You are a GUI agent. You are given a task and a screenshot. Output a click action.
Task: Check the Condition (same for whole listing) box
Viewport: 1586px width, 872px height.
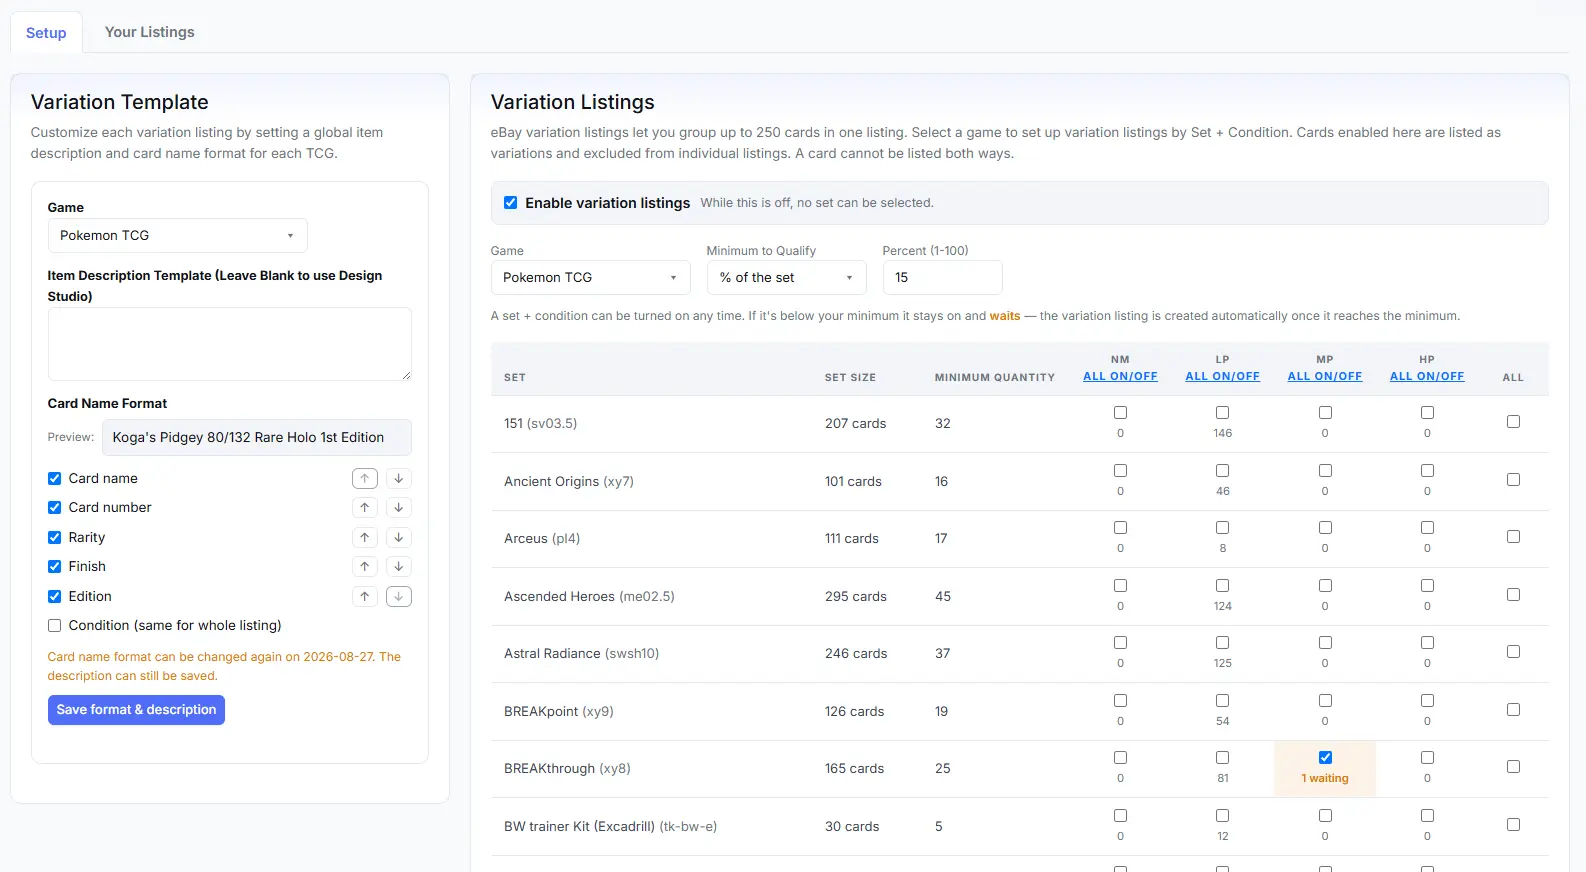55,626
